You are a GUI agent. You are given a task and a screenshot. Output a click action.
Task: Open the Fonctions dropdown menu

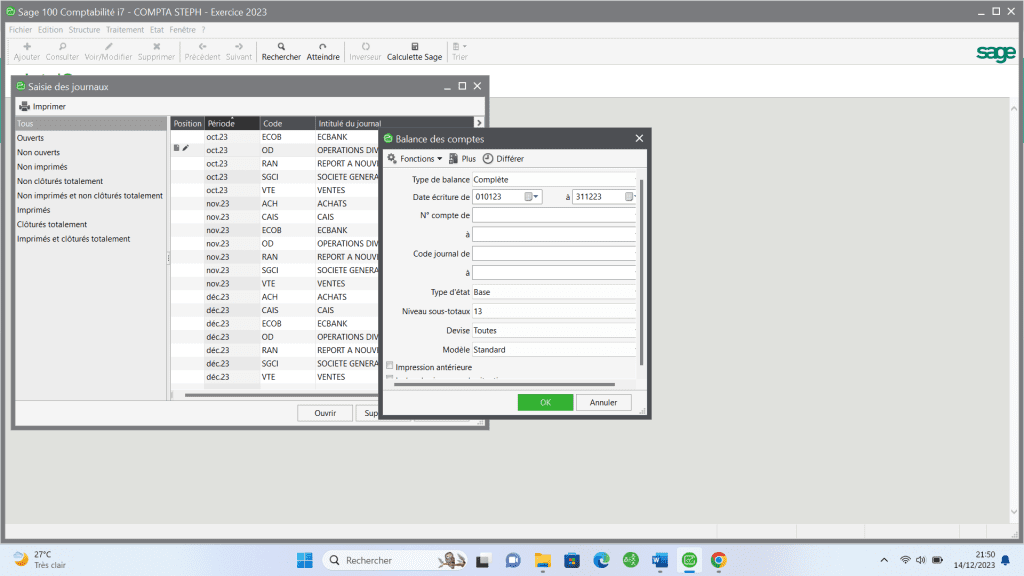click(415, 159)
